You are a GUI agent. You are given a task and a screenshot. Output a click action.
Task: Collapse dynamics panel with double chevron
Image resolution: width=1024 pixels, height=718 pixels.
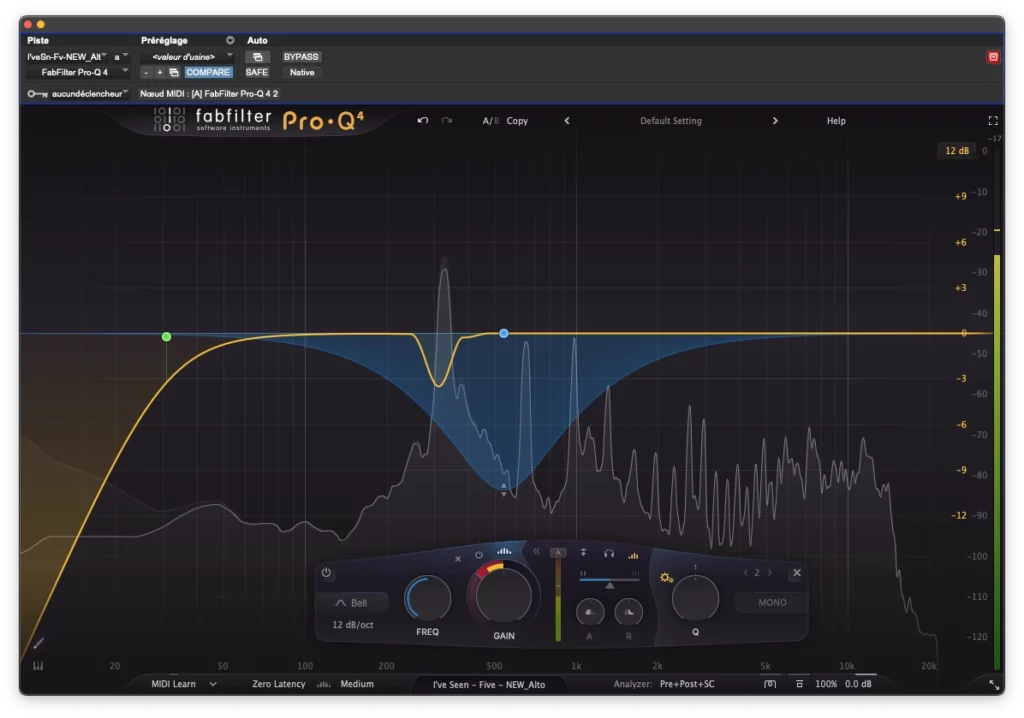[x=536, y=551]
